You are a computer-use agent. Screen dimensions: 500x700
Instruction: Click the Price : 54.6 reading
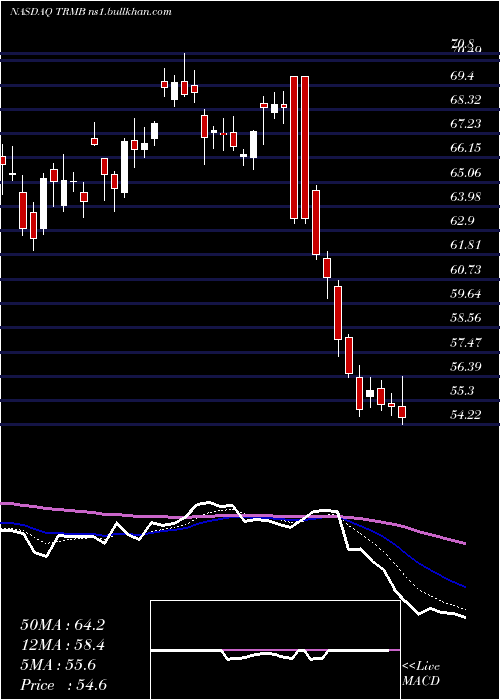coord(63,685)
